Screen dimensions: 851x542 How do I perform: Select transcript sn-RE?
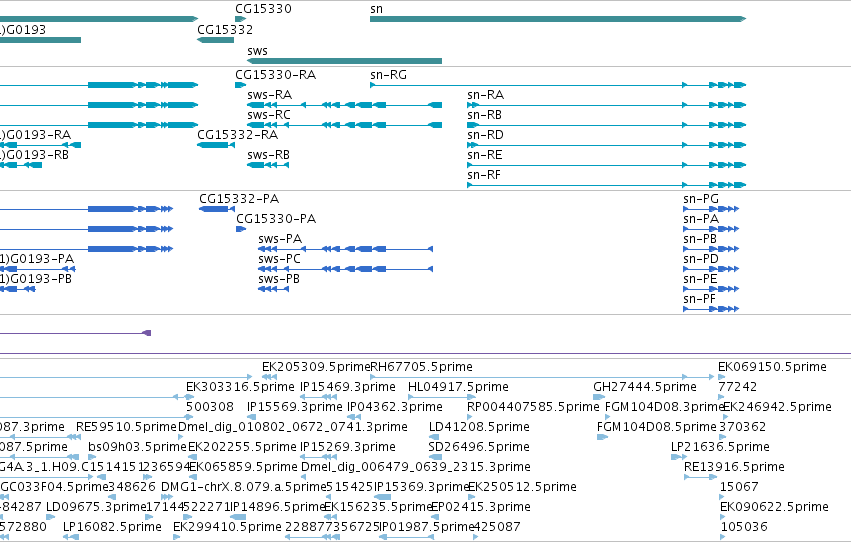(607, 165)
